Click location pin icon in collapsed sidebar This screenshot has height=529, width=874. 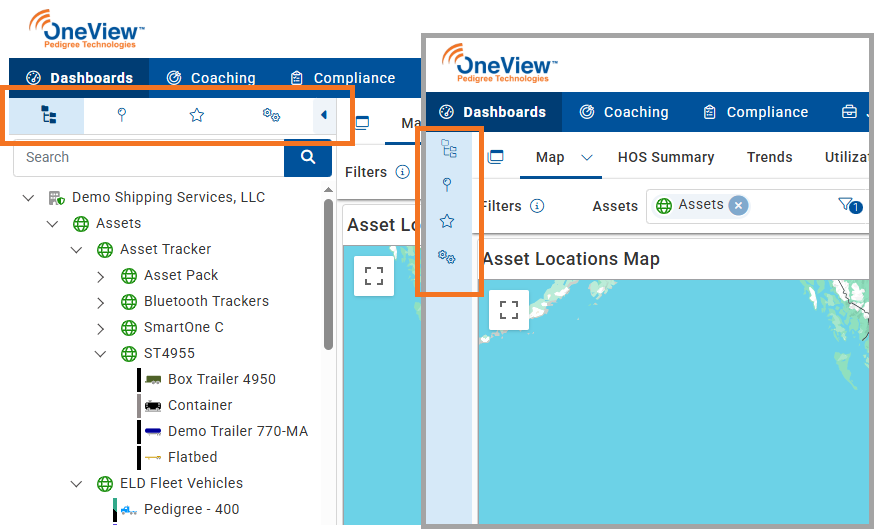pyautogui.click(x=446, y=185)
